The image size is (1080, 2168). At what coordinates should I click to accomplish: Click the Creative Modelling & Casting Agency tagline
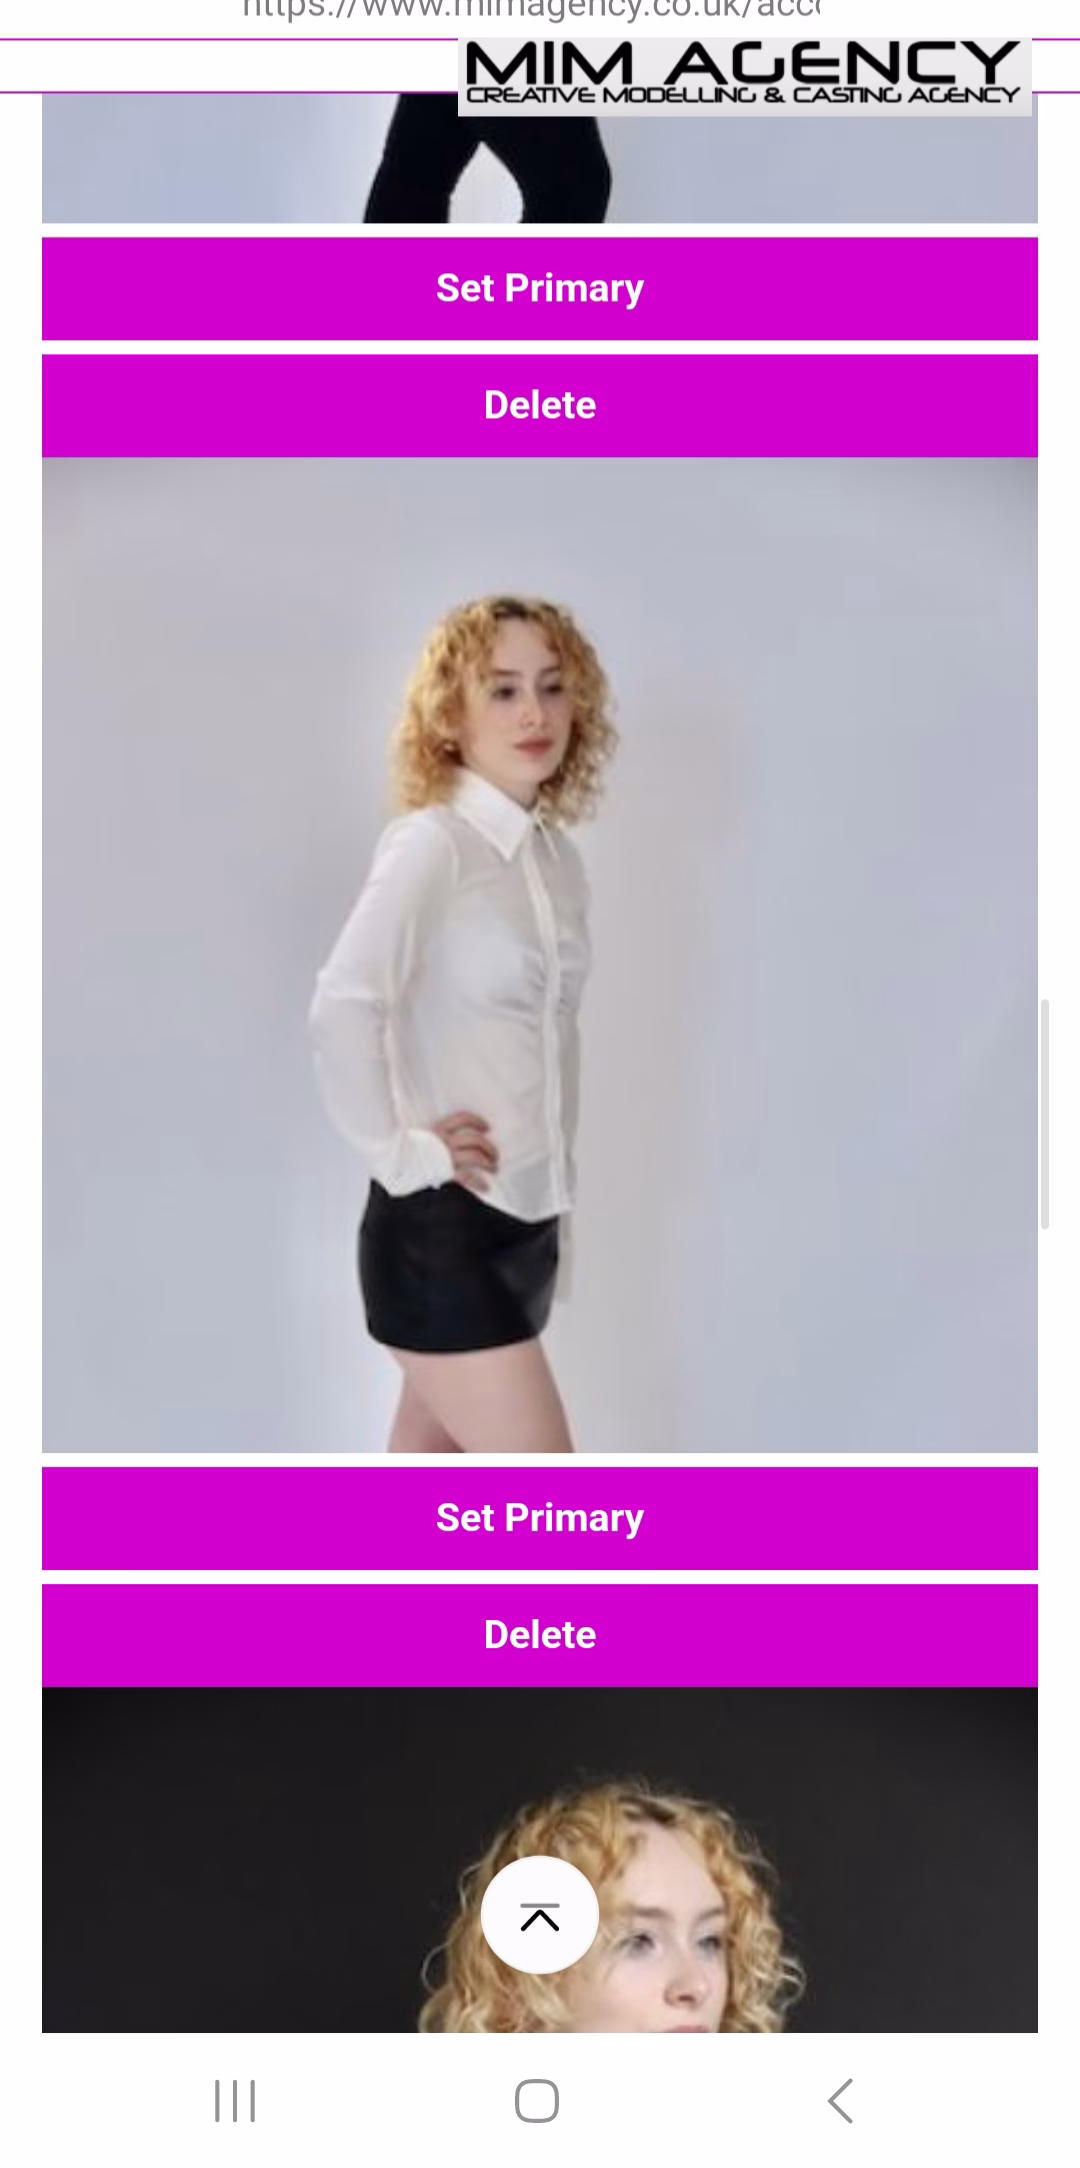[744, 97]
